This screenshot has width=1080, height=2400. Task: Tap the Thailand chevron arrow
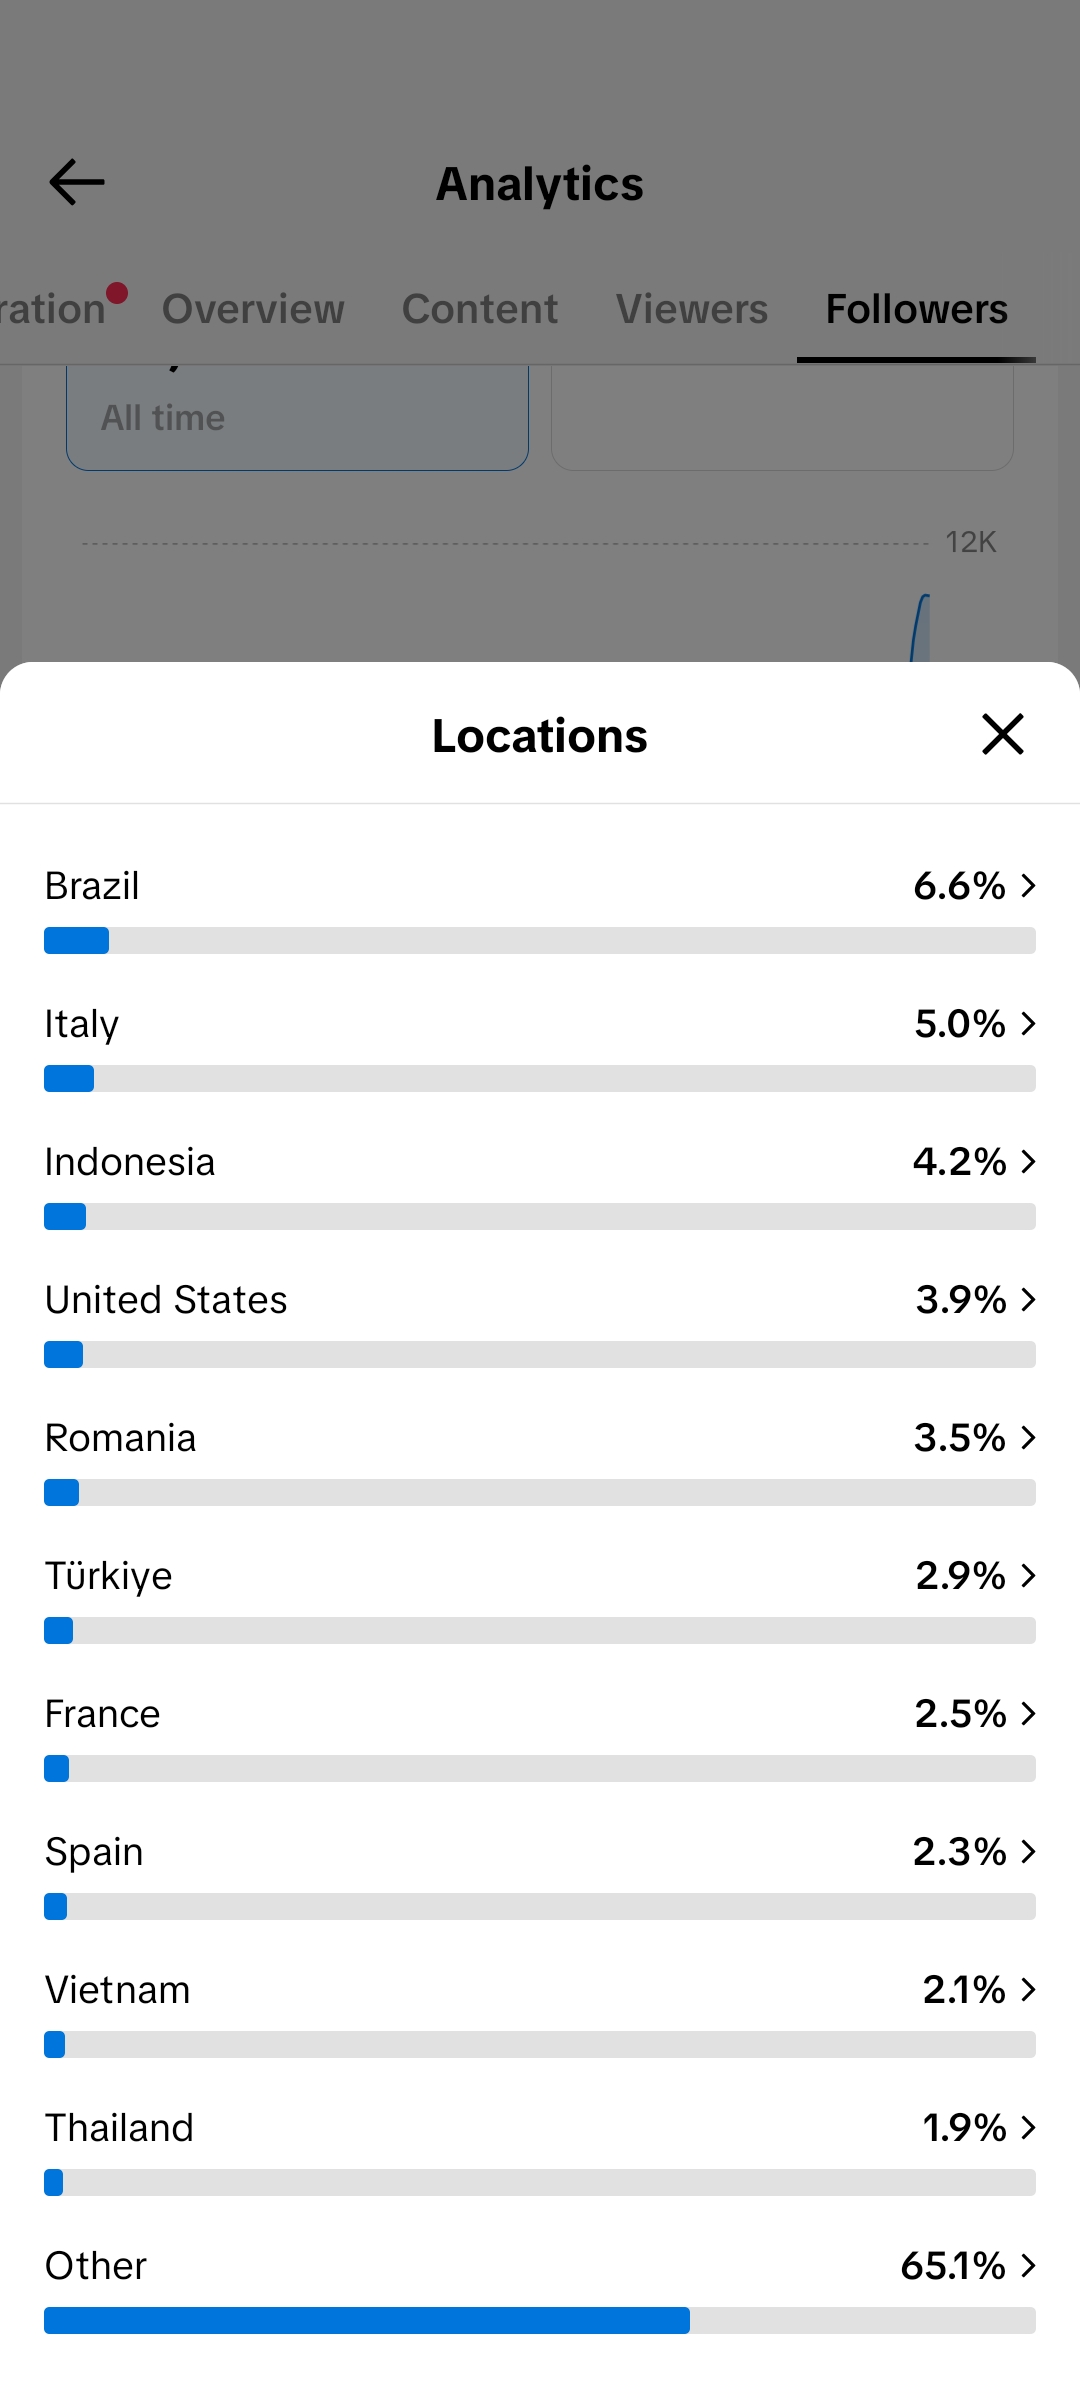click(x=1028, y=2127)
